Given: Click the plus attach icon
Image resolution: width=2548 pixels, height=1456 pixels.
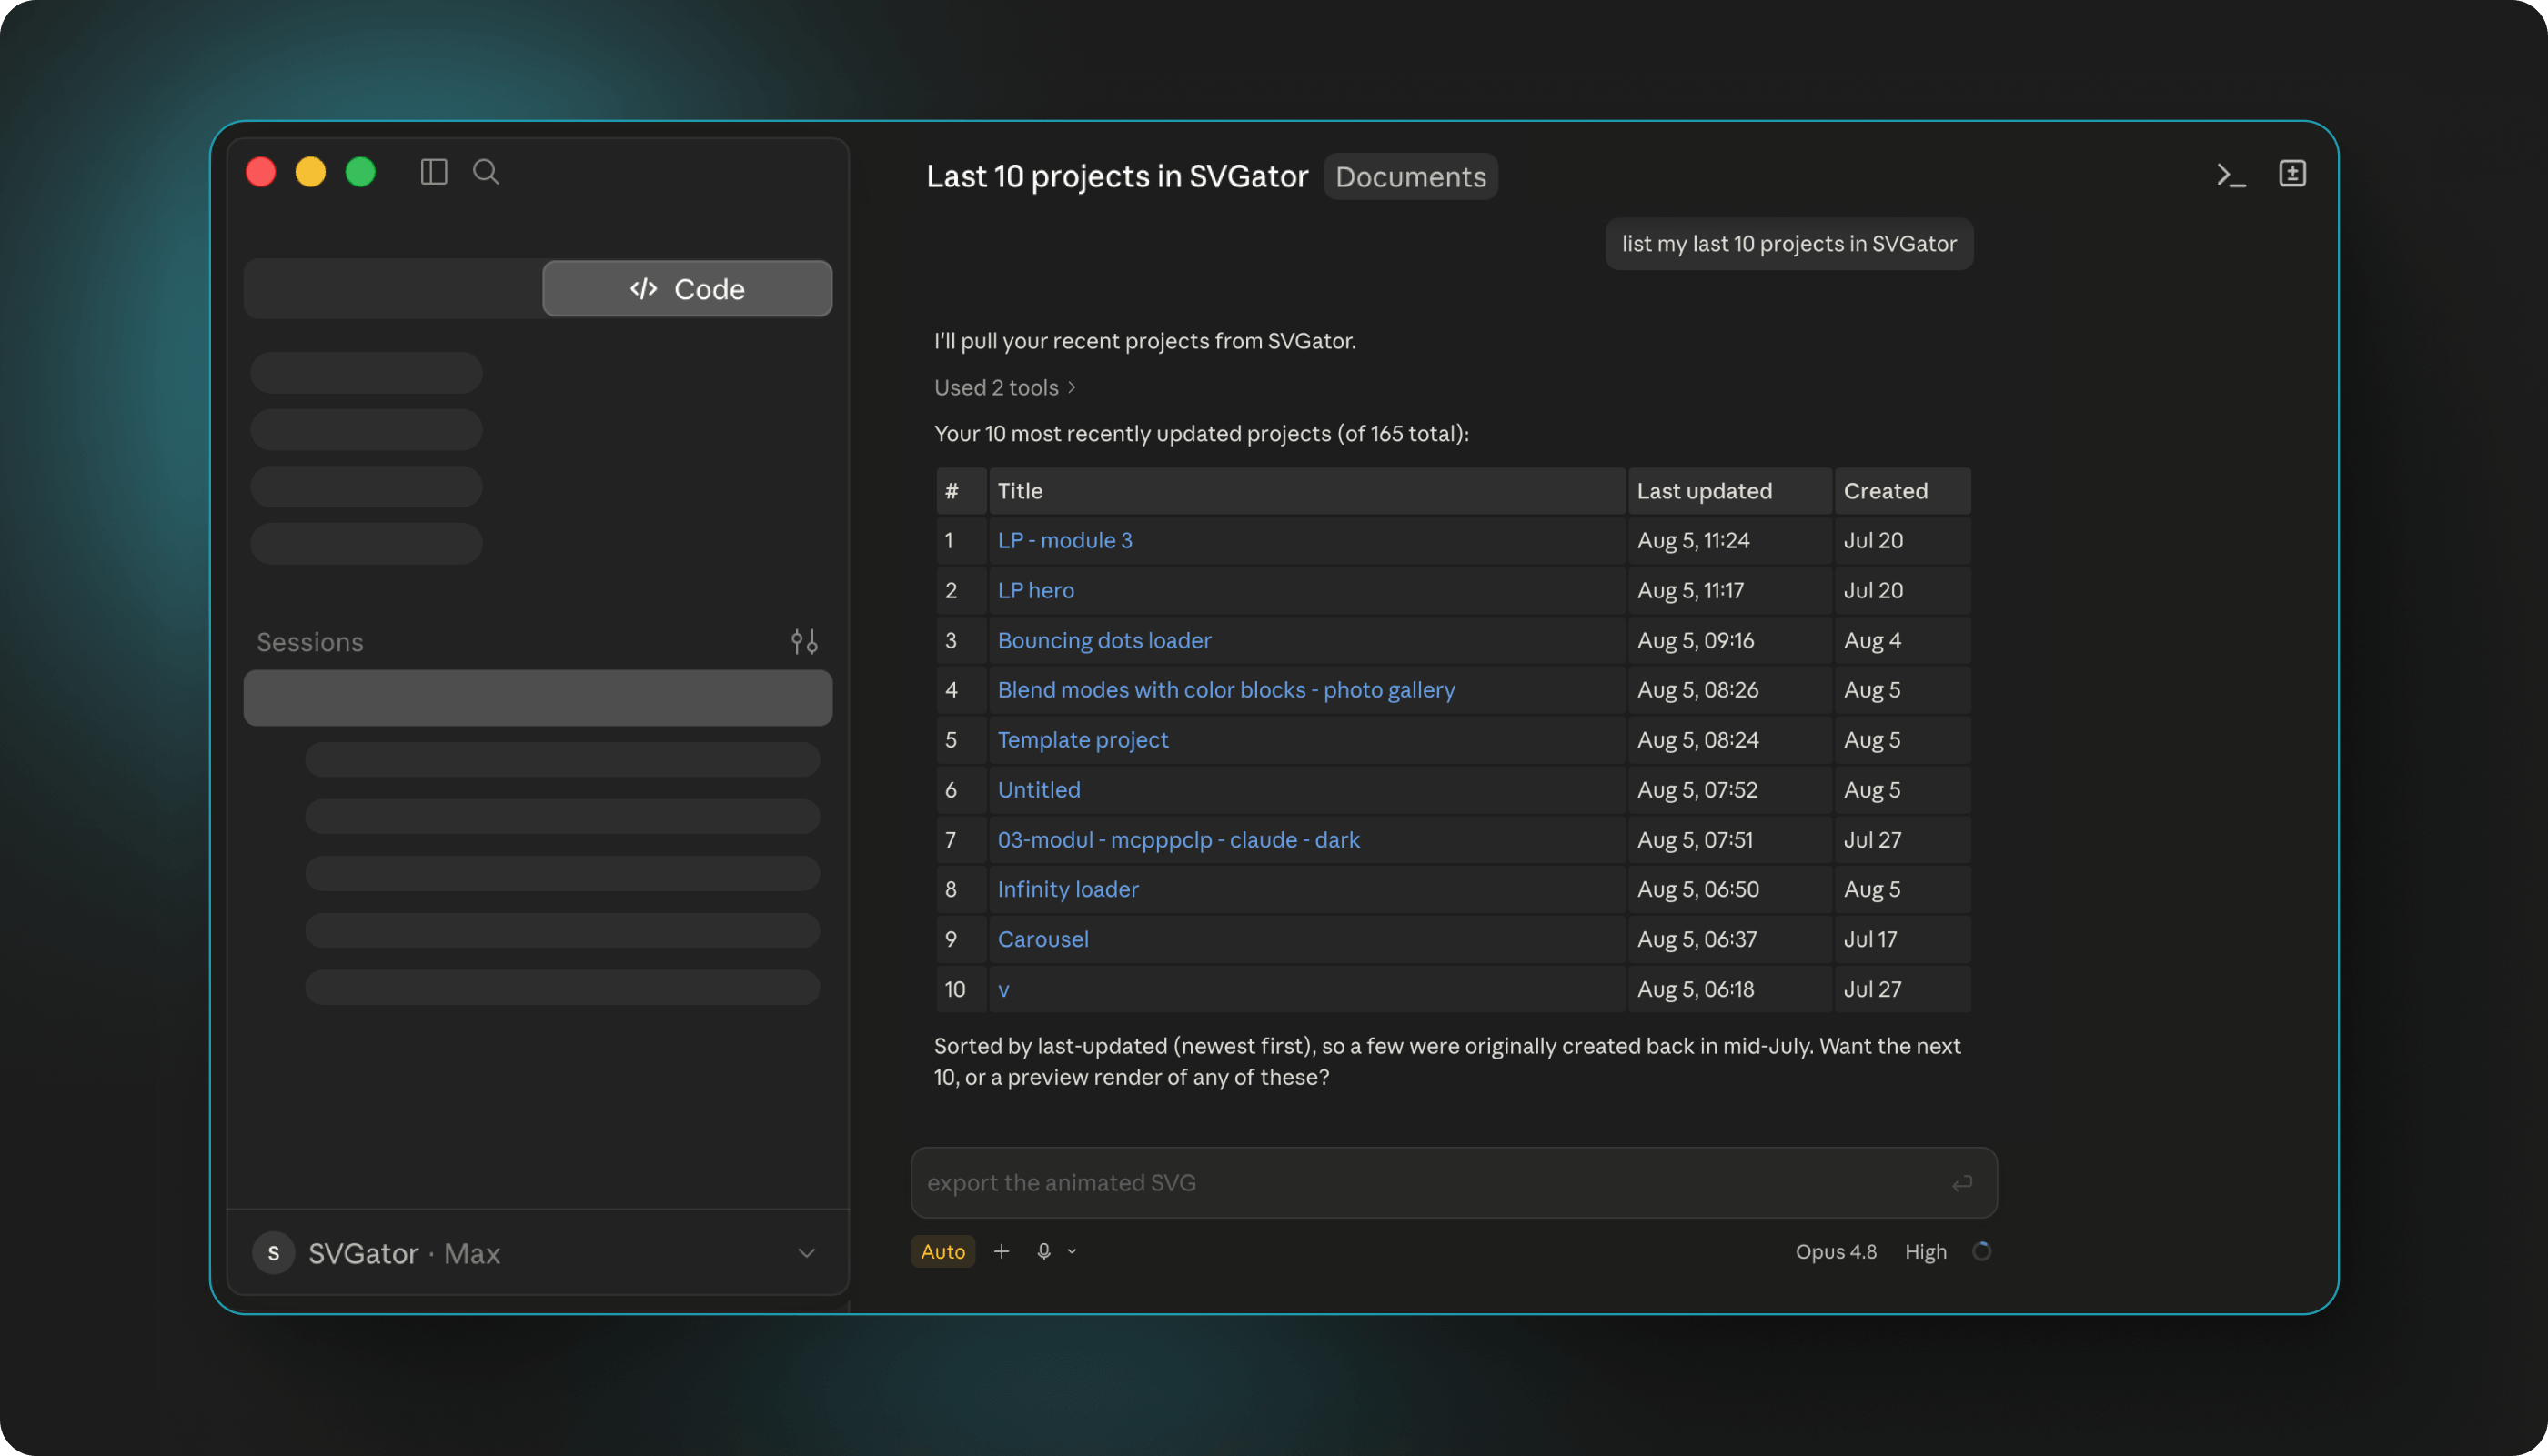Looking at the screenshot, I should [1001, 1251].
